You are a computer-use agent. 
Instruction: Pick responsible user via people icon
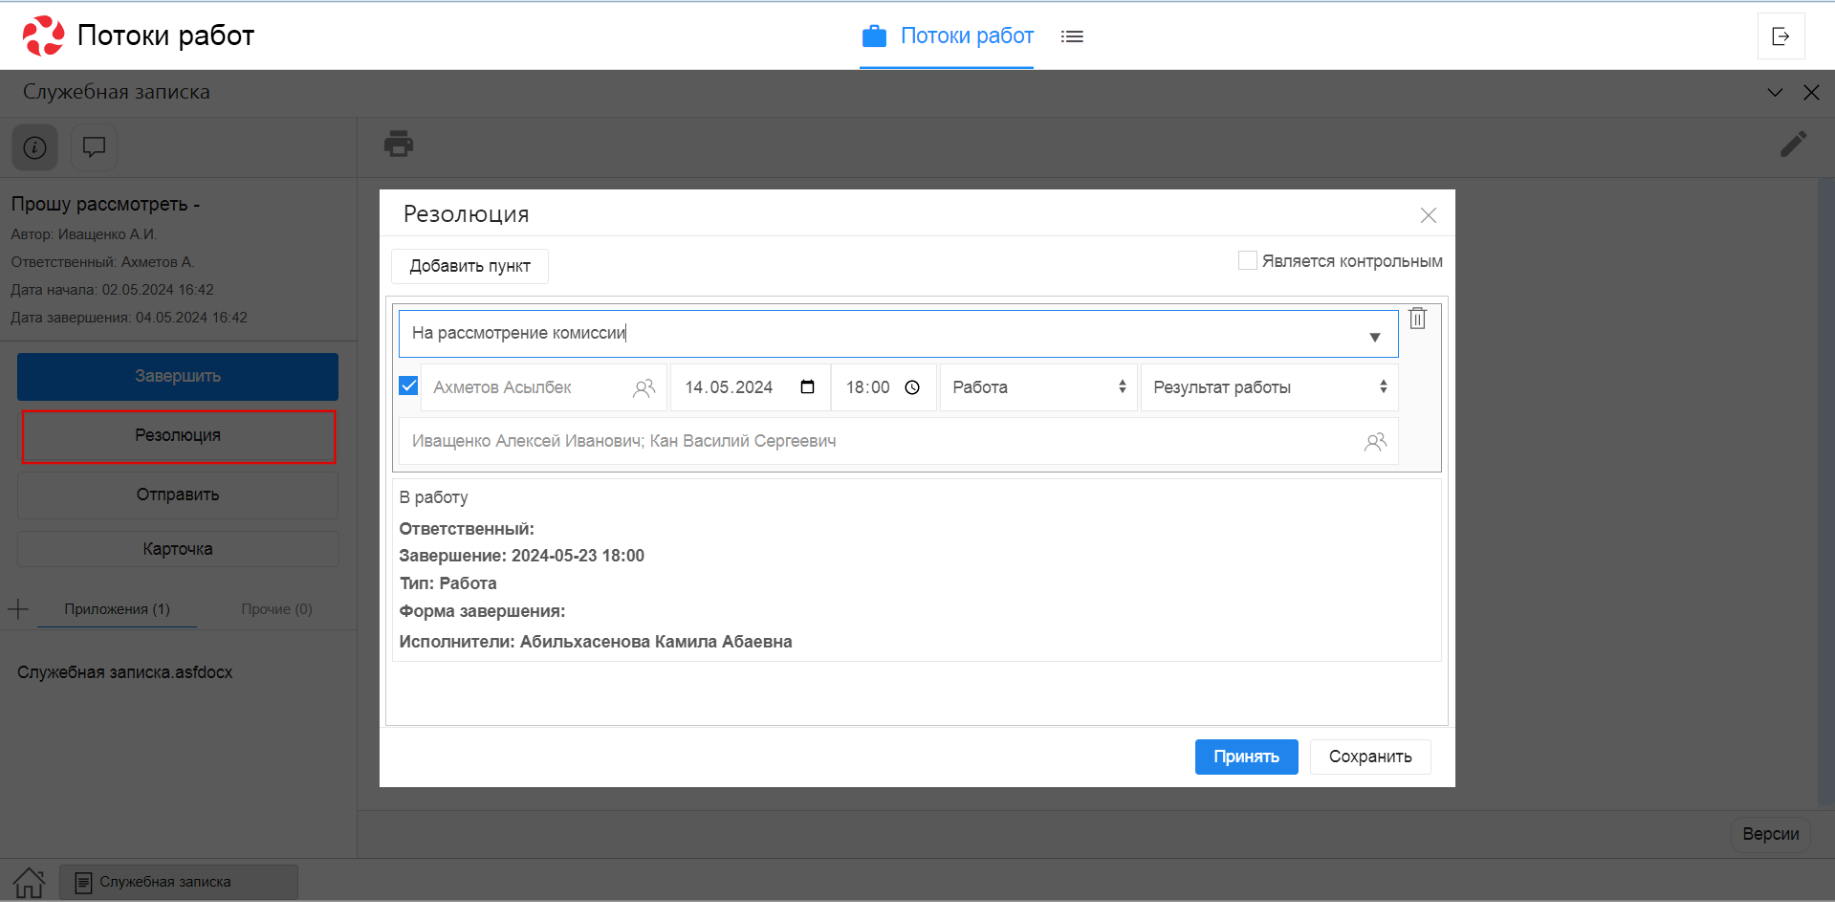pyautogui.click(x=644, y=388)
